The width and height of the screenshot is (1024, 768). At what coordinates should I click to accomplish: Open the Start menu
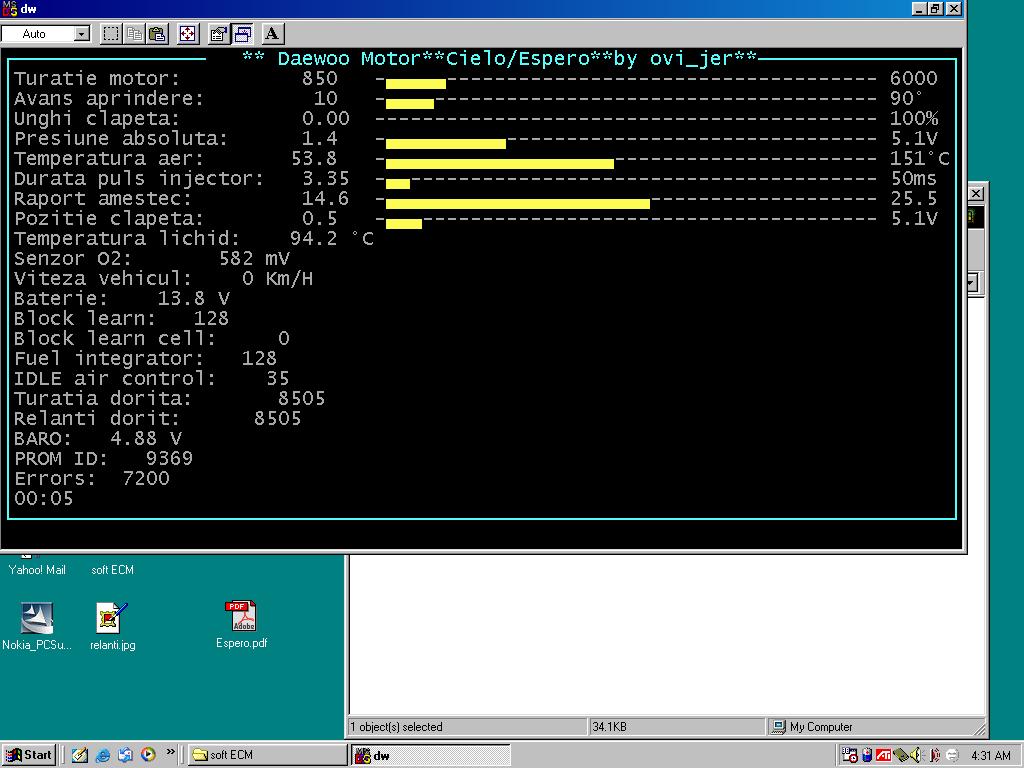[x=29, y=755]
